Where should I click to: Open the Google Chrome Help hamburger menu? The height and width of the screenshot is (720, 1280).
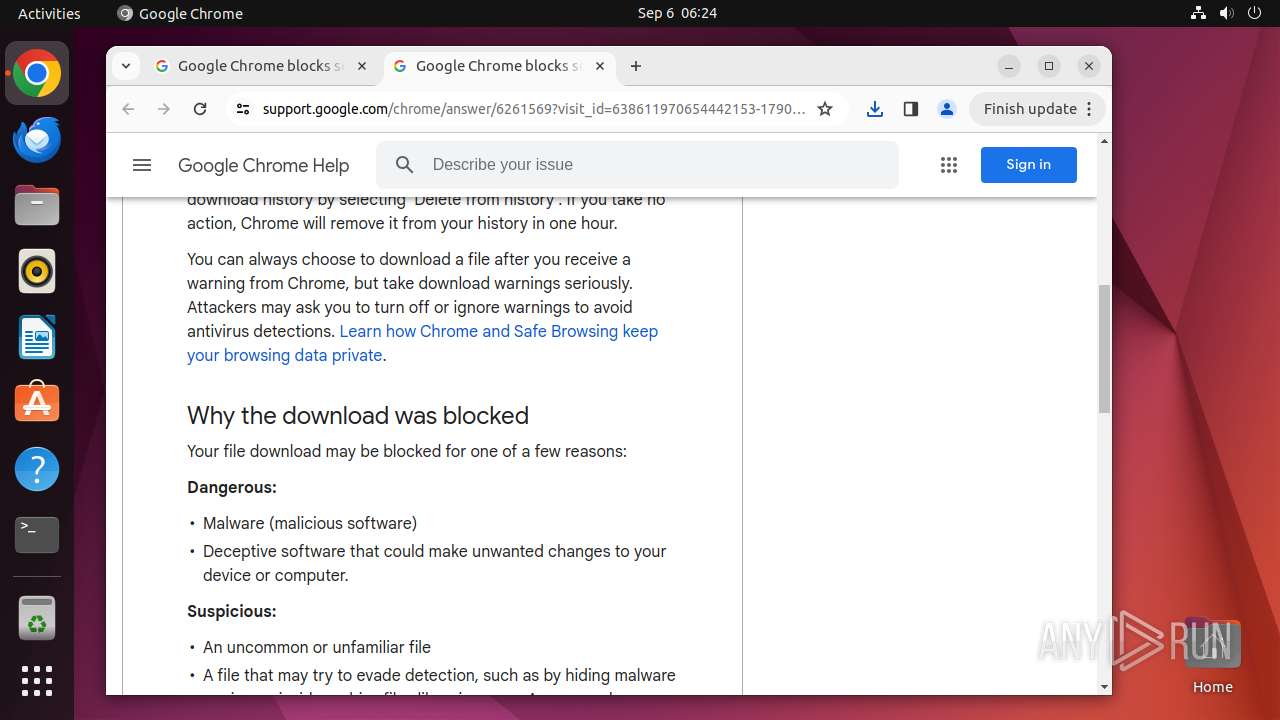pyautogui.click(x=142, y=165)
